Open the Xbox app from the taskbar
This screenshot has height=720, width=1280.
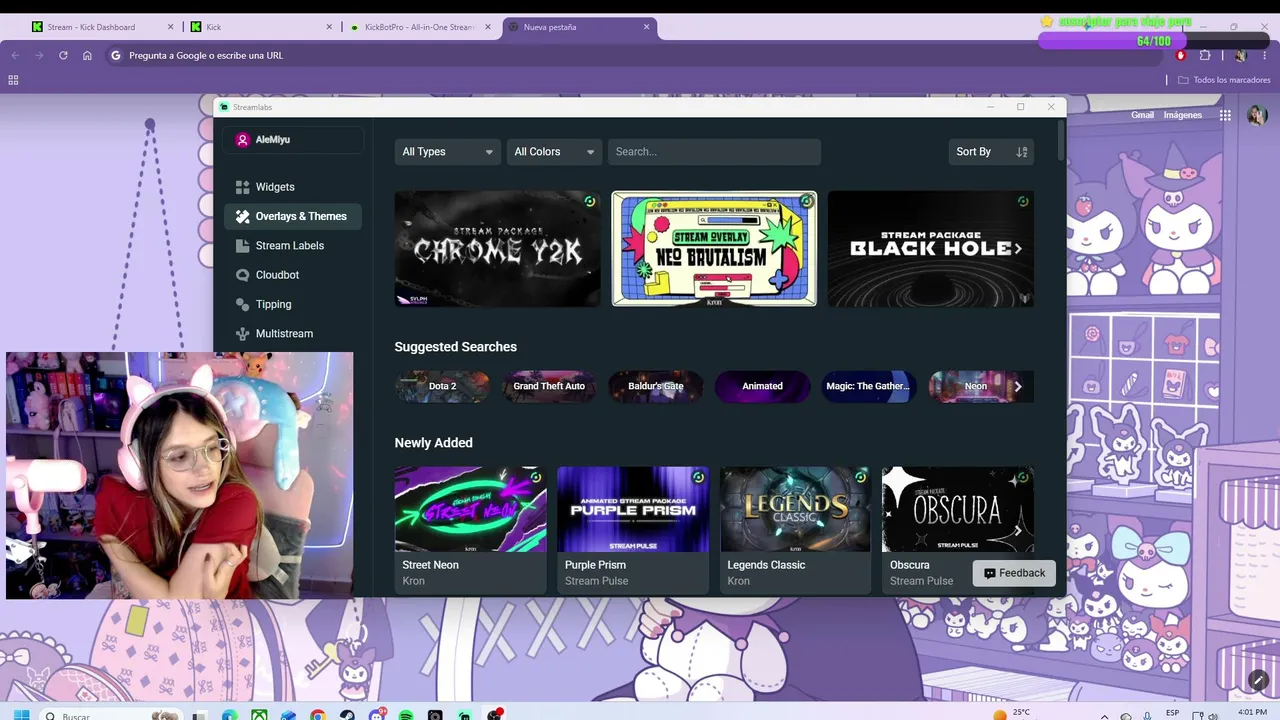coord(259,716)
